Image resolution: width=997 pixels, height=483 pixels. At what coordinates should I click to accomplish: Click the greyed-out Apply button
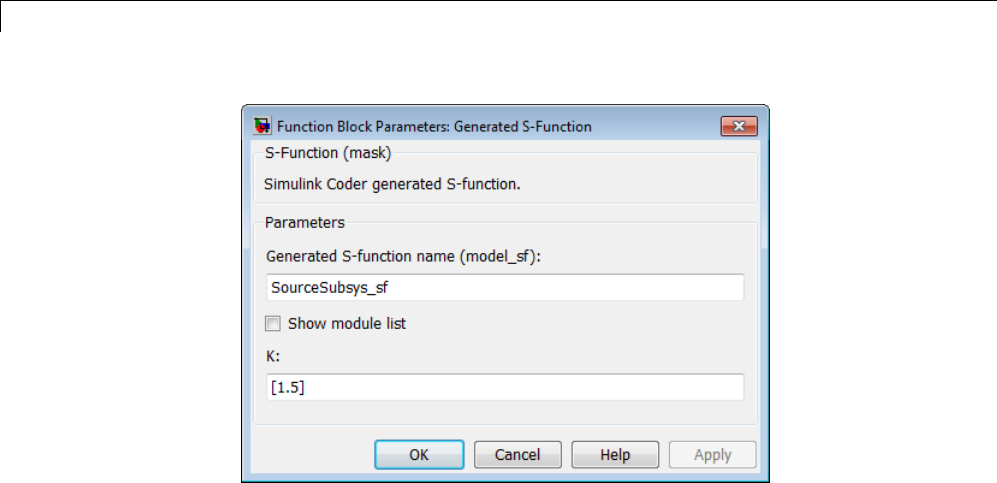click(x=712, y=455)
